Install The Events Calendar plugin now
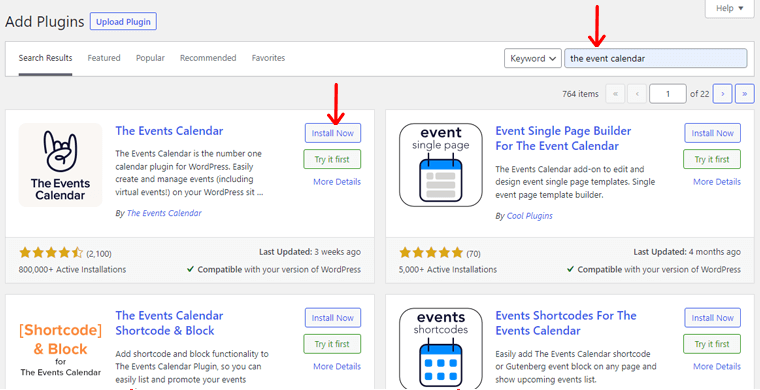This screenshot has width=760, height=390. (332, 133)
